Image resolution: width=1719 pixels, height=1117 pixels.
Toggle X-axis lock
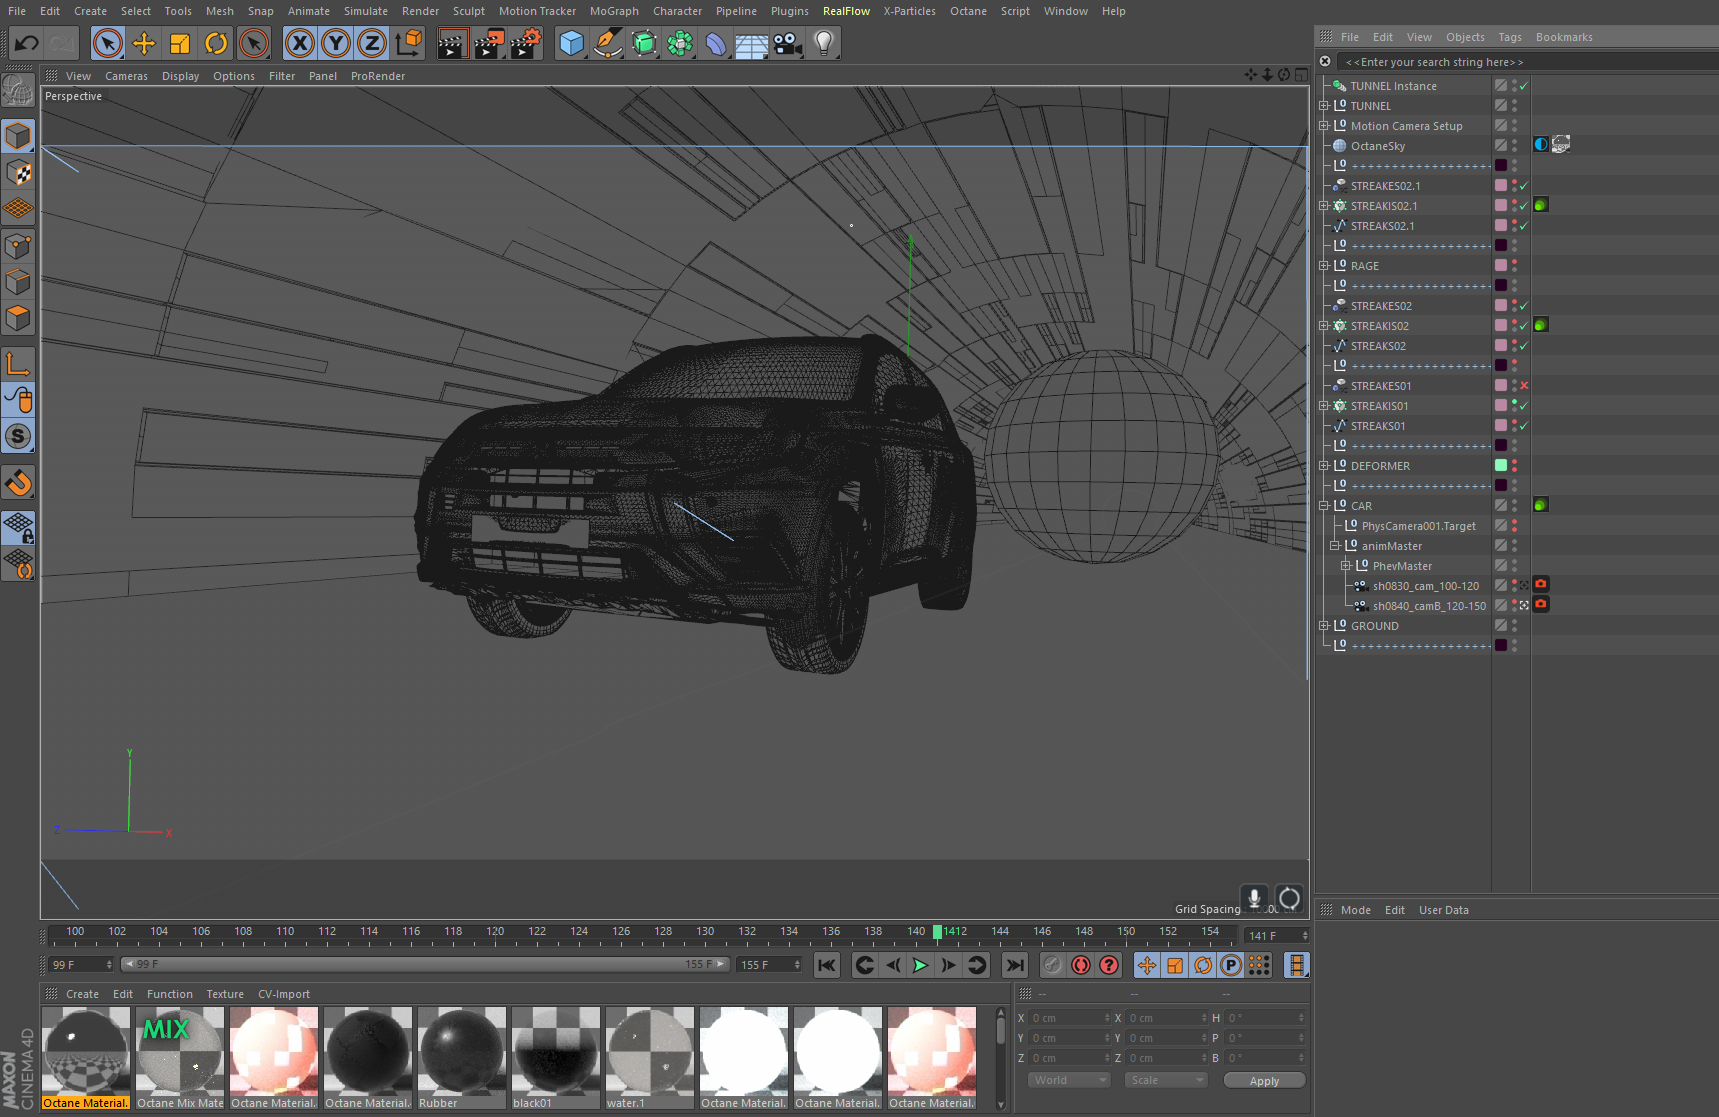[299, 43]
